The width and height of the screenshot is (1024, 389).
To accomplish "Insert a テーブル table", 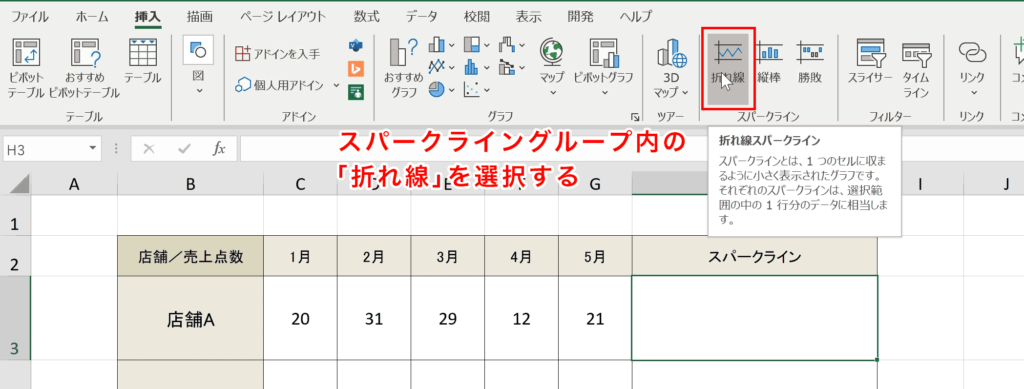I will pyautogui.click(x=142, y=62).
